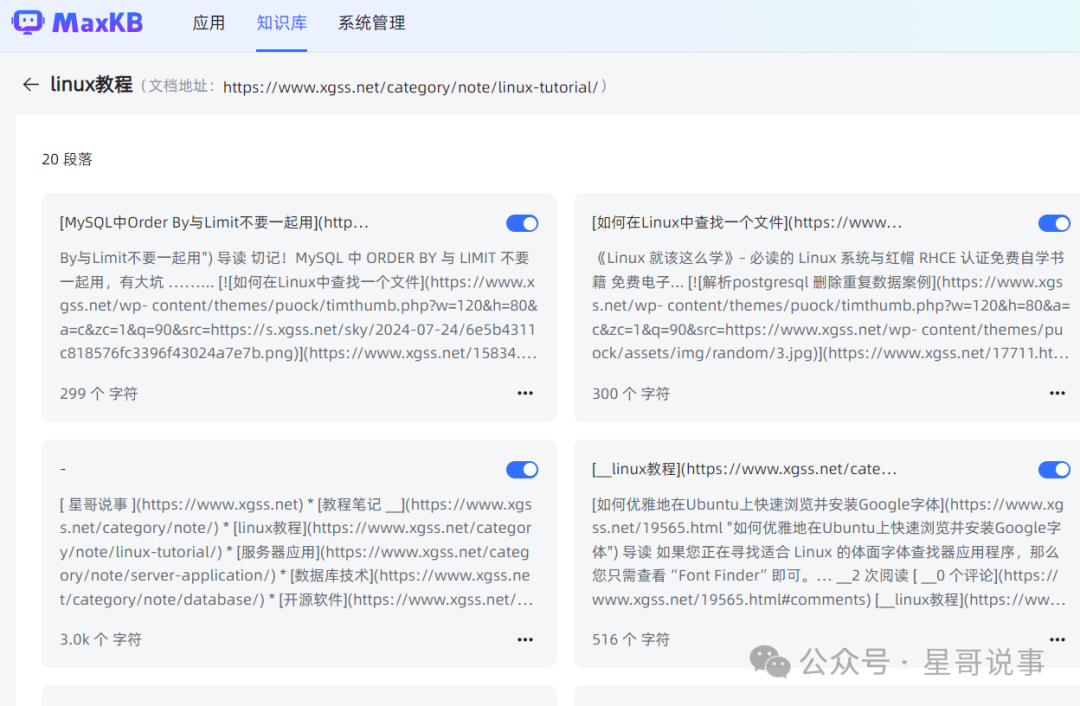This screenshot has width=1080, height=706.
Task: Disable the [__linux教程] paragraph toggle
Action: 1054,470
